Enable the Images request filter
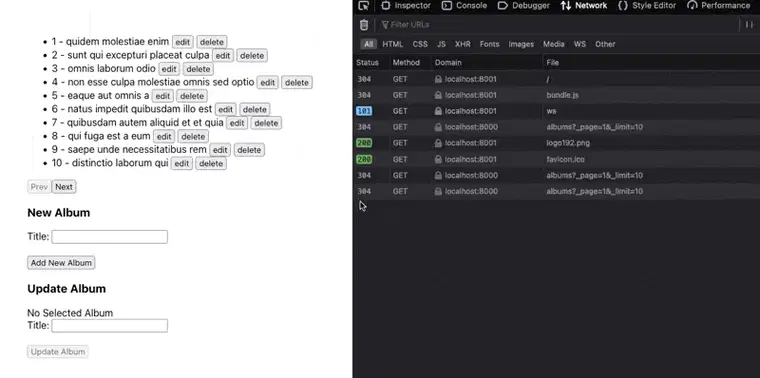This screenshot has width=760, height=378. (521, 44)
